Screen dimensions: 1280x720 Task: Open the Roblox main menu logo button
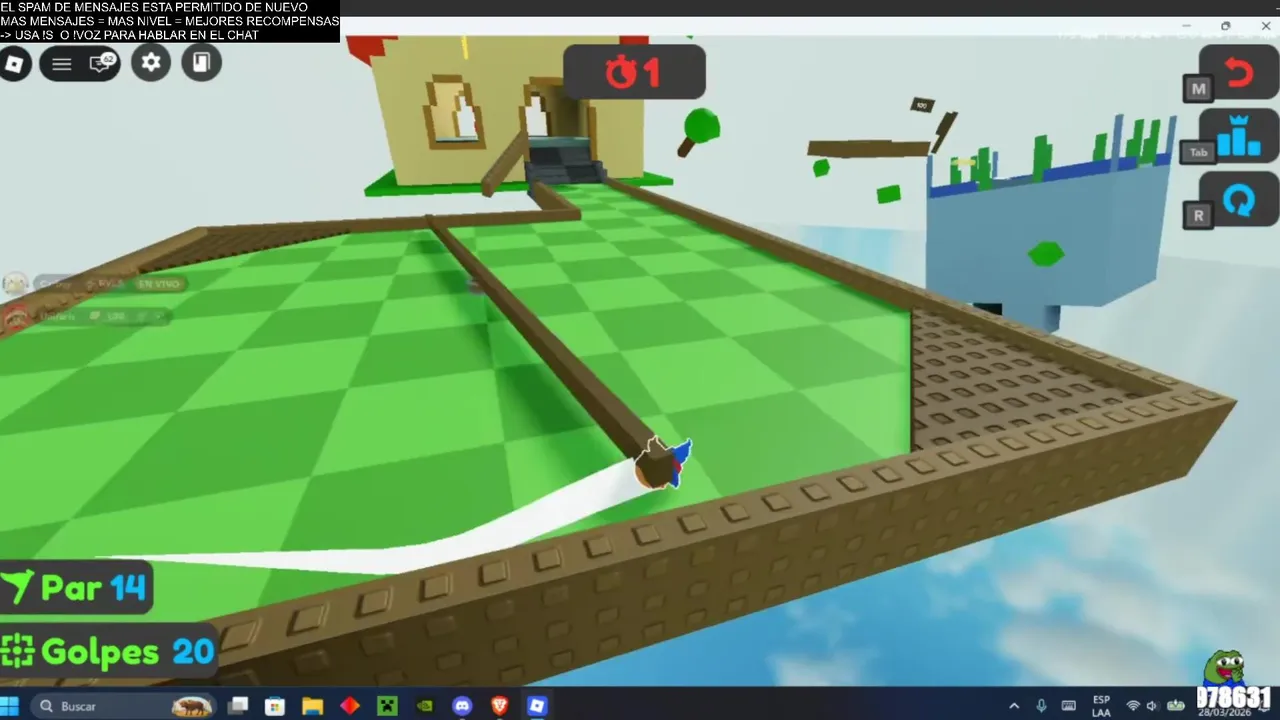[x=14, y=64]
